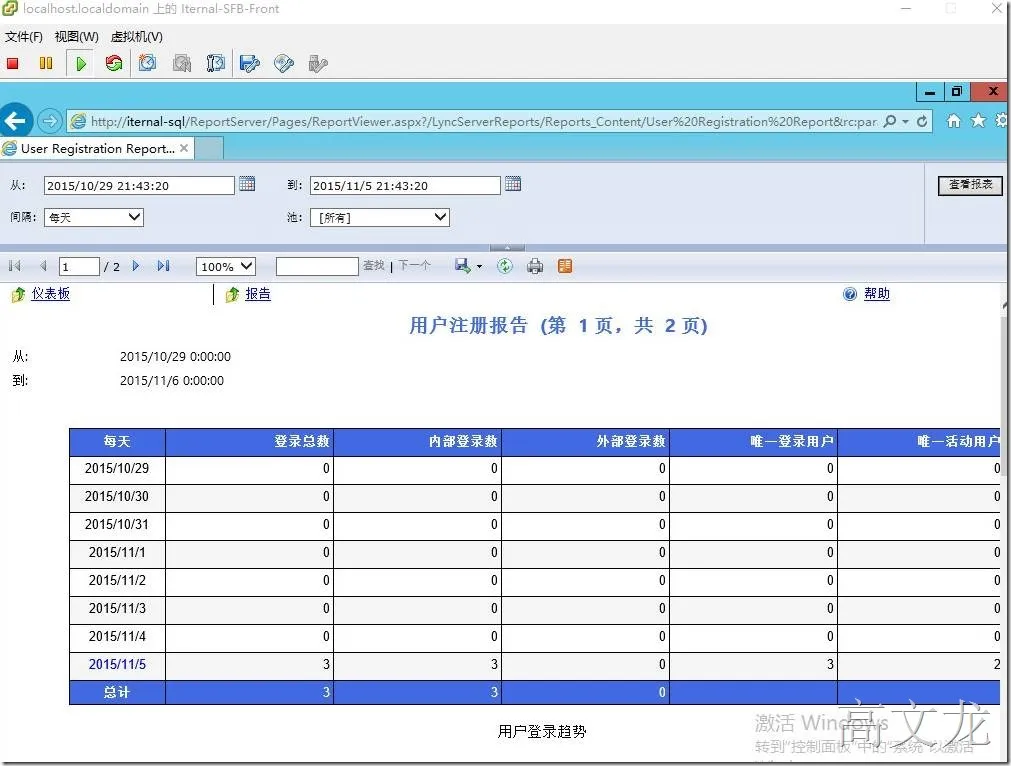Open the 虚拟机(V) menu
1011x766 pixels.
[x=137, y=37]
